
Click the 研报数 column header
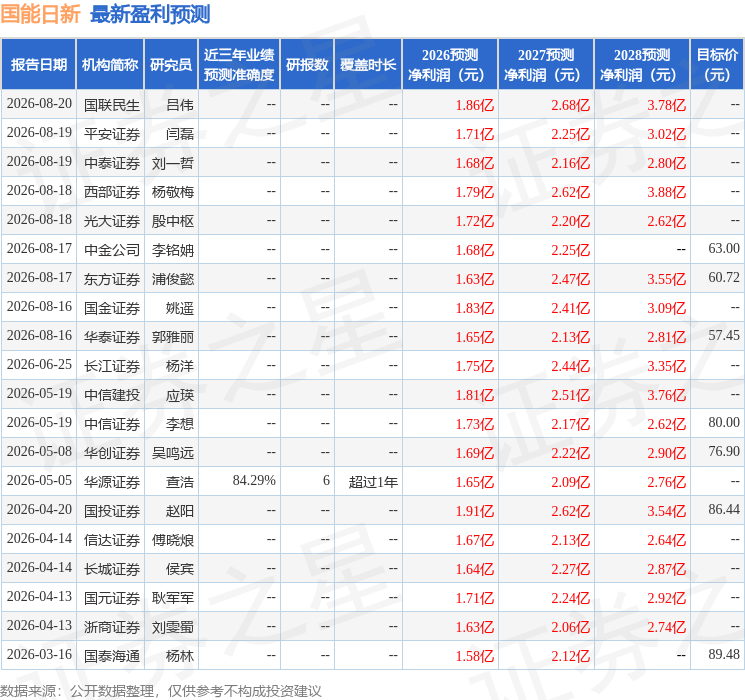pyautogui.click(x=307, y=65)
